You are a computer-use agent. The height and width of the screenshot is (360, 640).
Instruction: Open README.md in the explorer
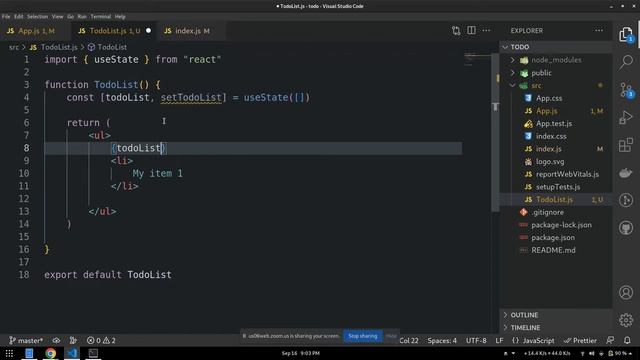click(556, 250)
